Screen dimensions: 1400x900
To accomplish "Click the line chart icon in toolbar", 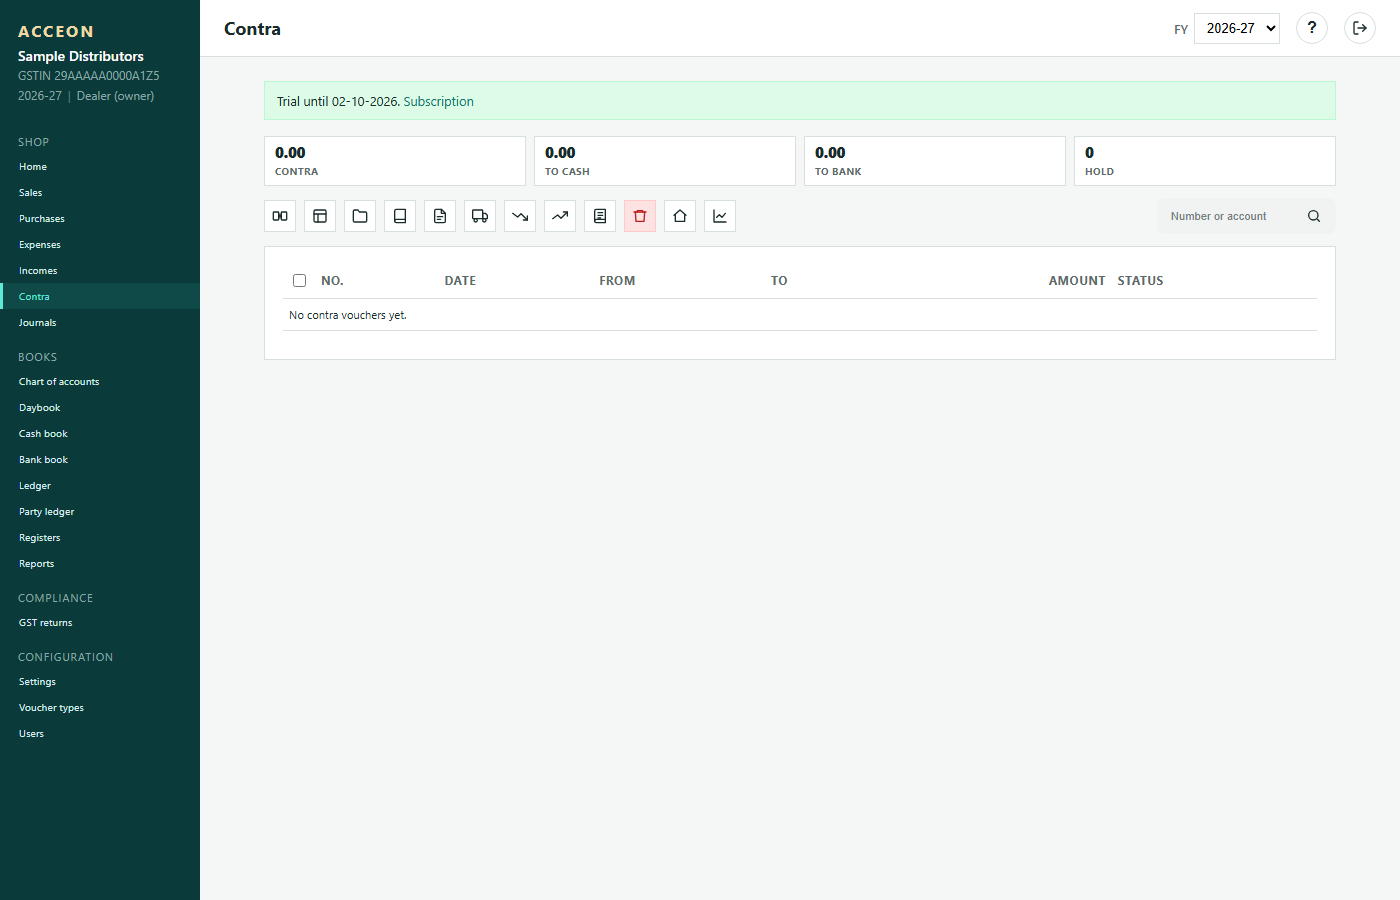I will (x=720, y=216).
